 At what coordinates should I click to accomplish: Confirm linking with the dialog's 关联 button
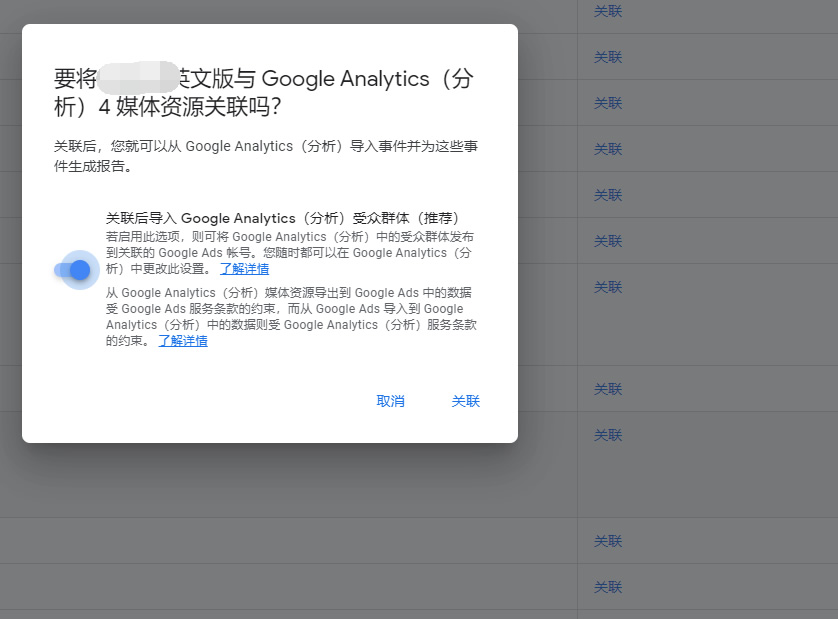click(x=465, y=401)
